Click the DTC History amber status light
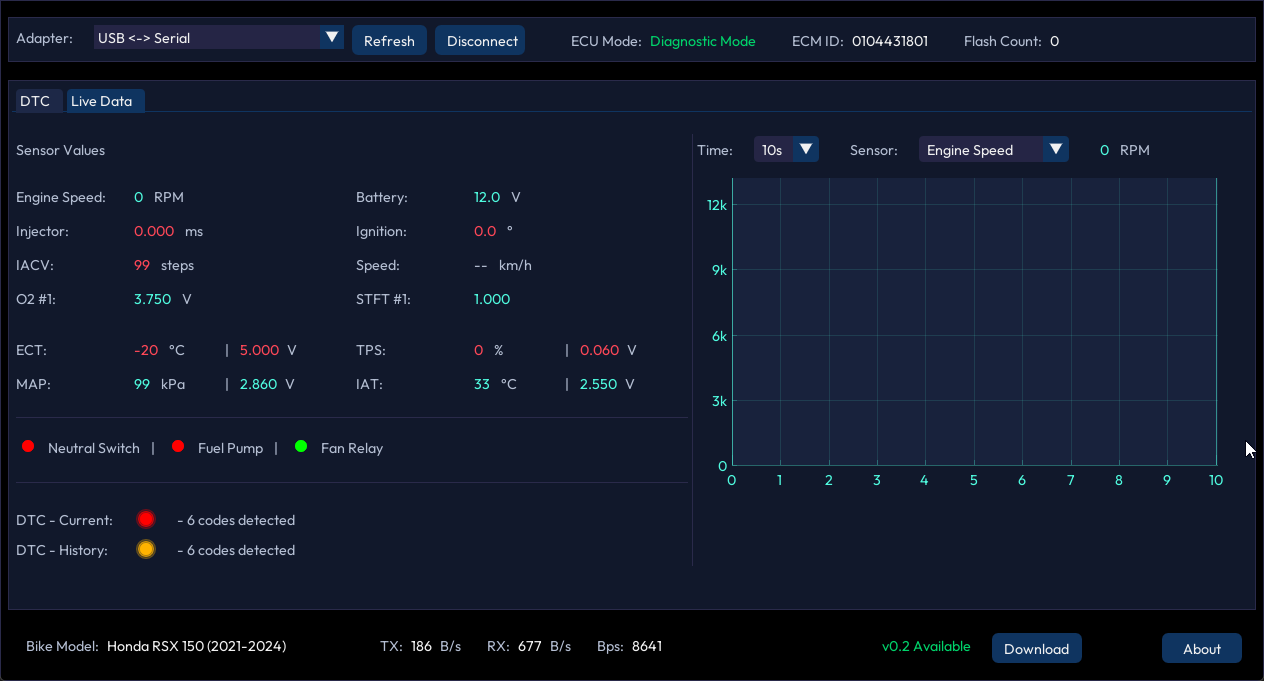The height and width of the screenshot is (681, 1264). tap(146, 549)
